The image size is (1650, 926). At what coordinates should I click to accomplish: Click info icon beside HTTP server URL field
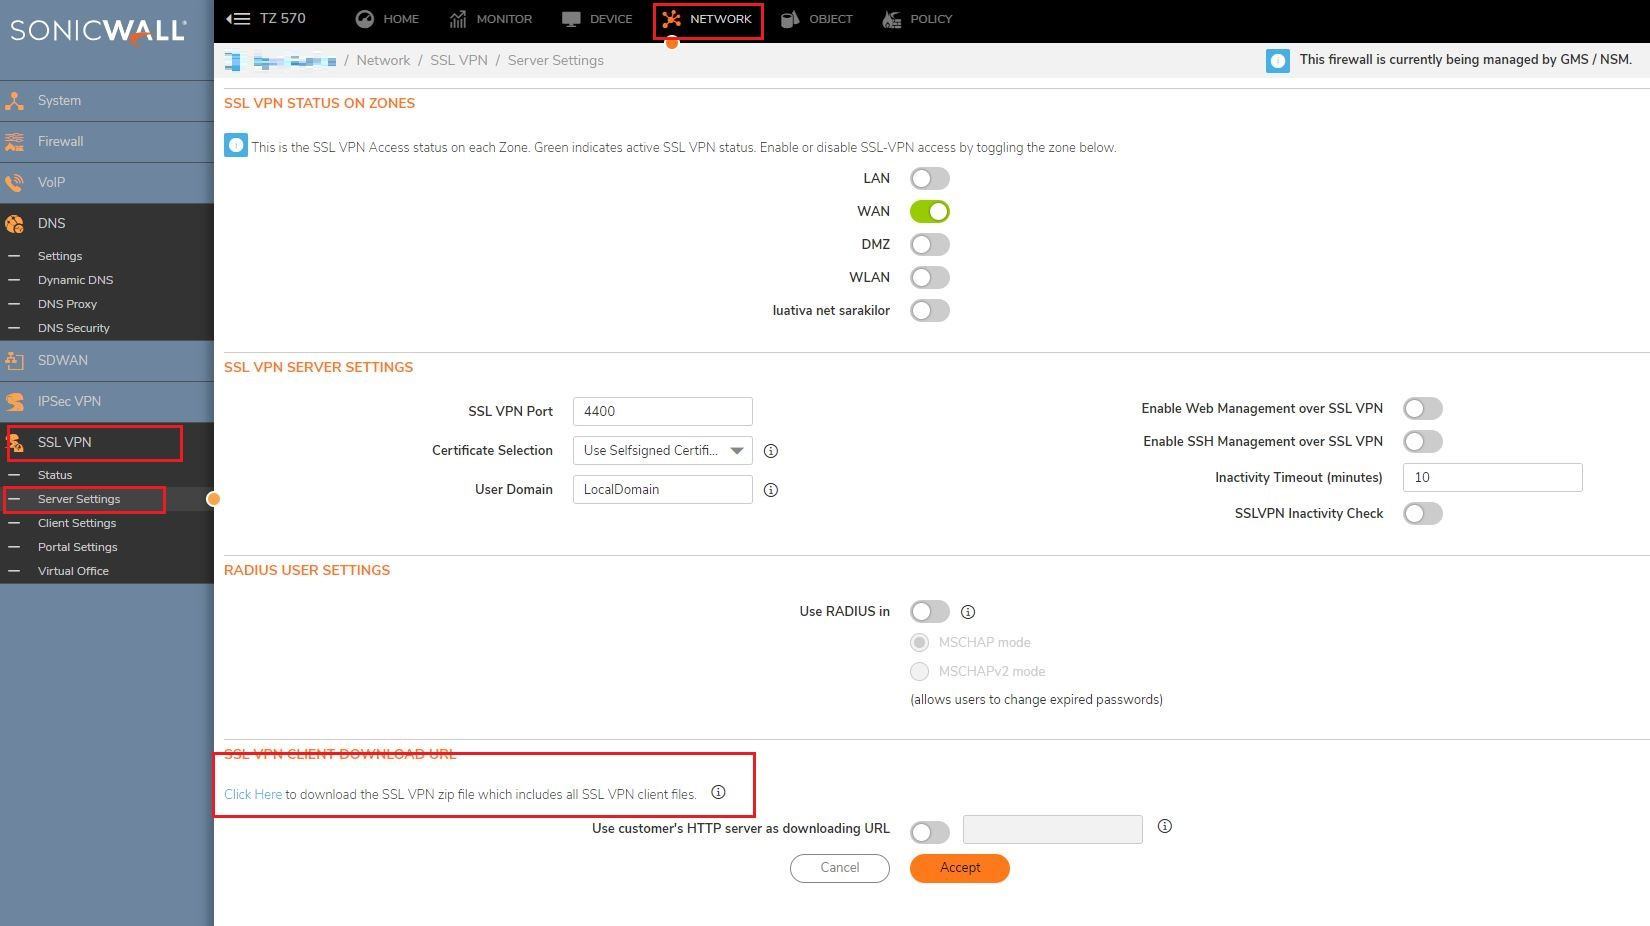[x=1165, y=826]
